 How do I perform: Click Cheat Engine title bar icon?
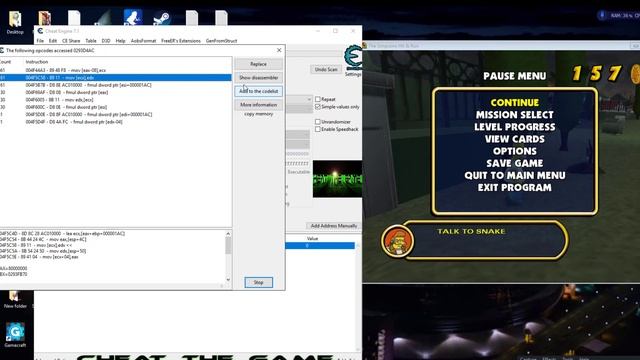click(x=40, y=31)
